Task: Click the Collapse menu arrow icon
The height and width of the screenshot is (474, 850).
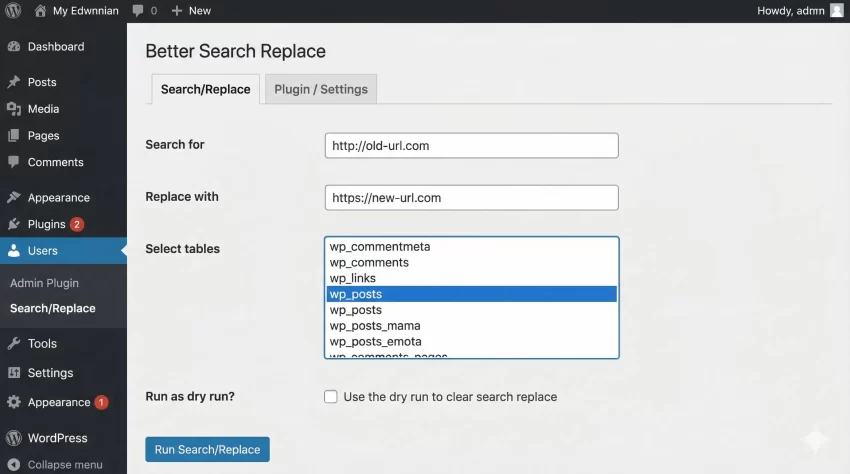Action: click(x=14, y=465)
